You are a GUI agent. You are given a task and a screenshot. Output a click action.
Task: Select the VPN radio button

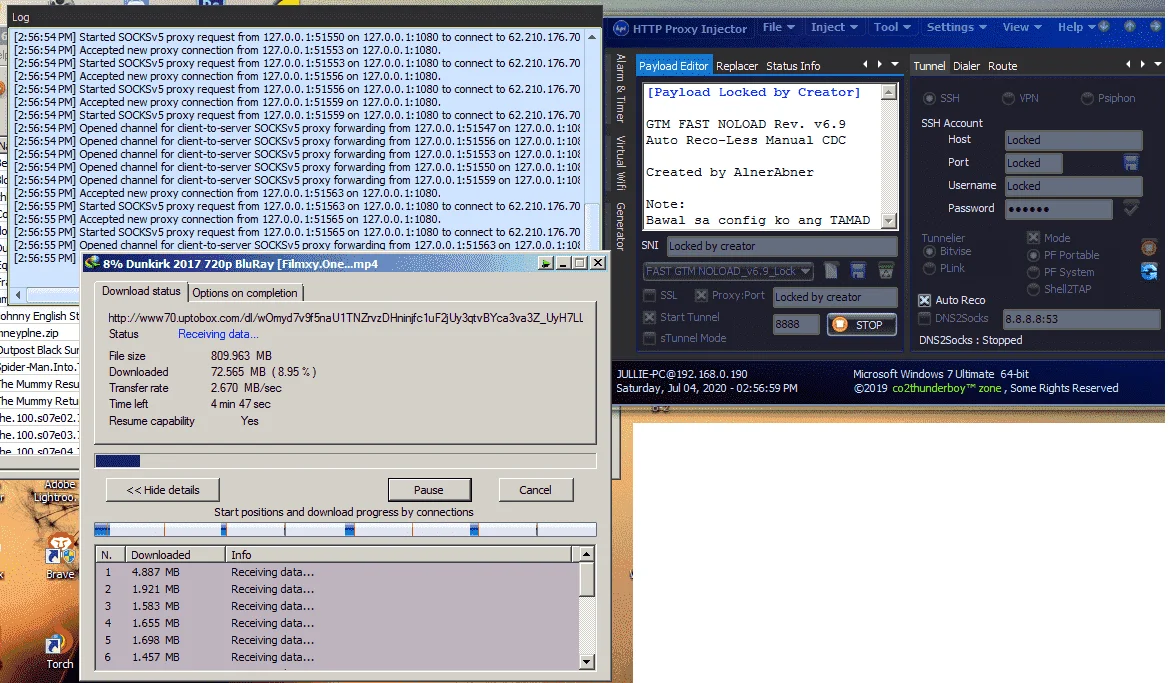tap(1009, 98)
